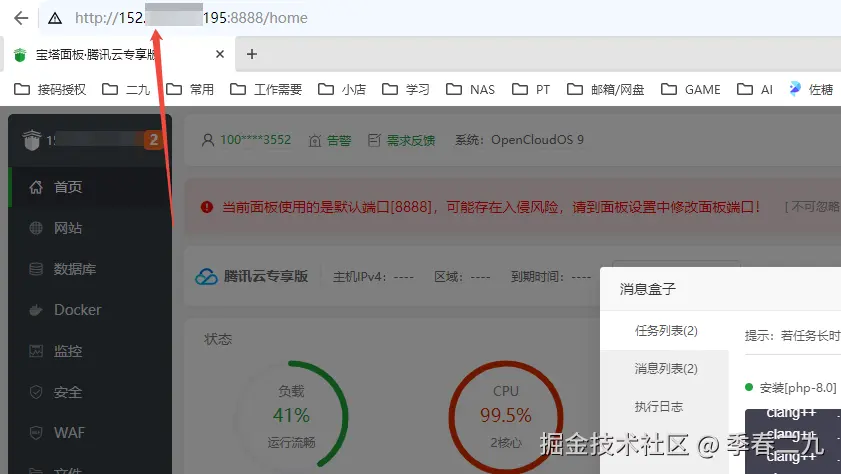
Task: Click the 区域 field
Action: (462, 277)
